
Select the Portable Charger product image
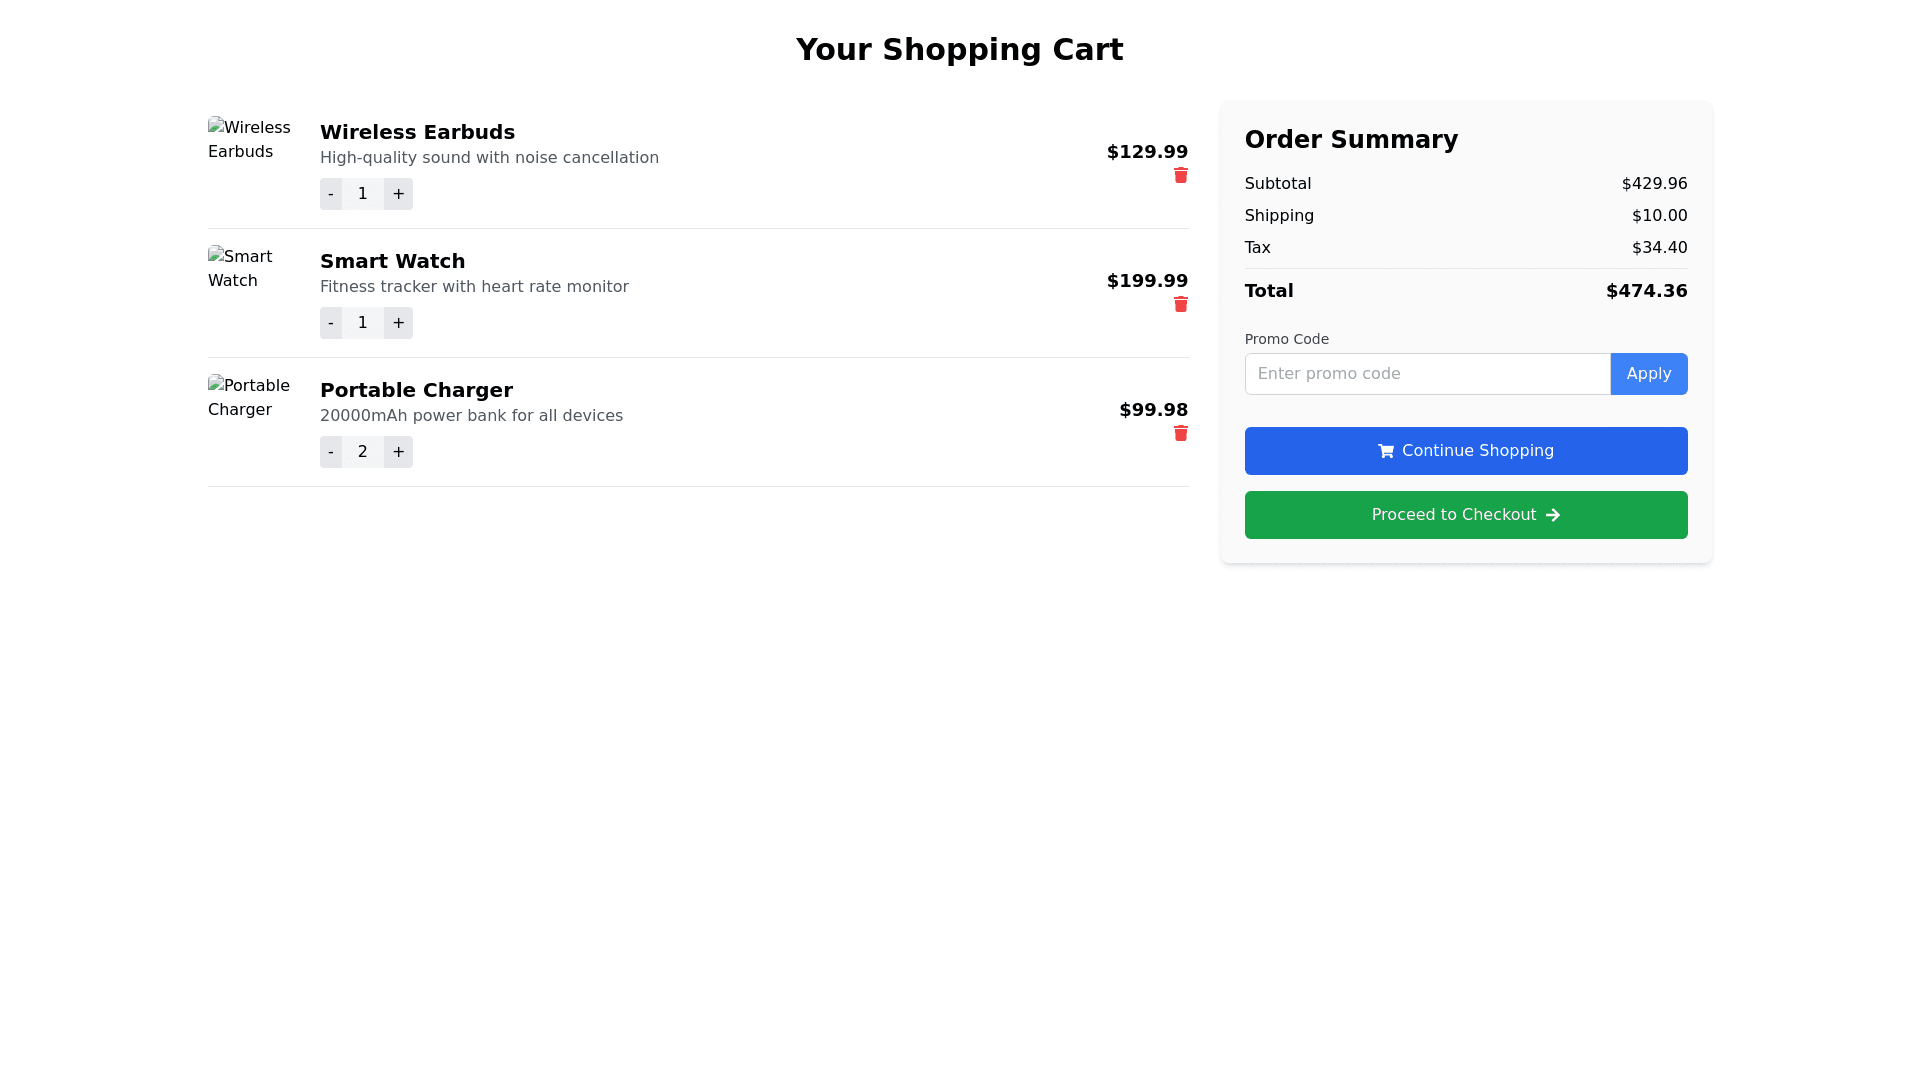coord(249,398)
